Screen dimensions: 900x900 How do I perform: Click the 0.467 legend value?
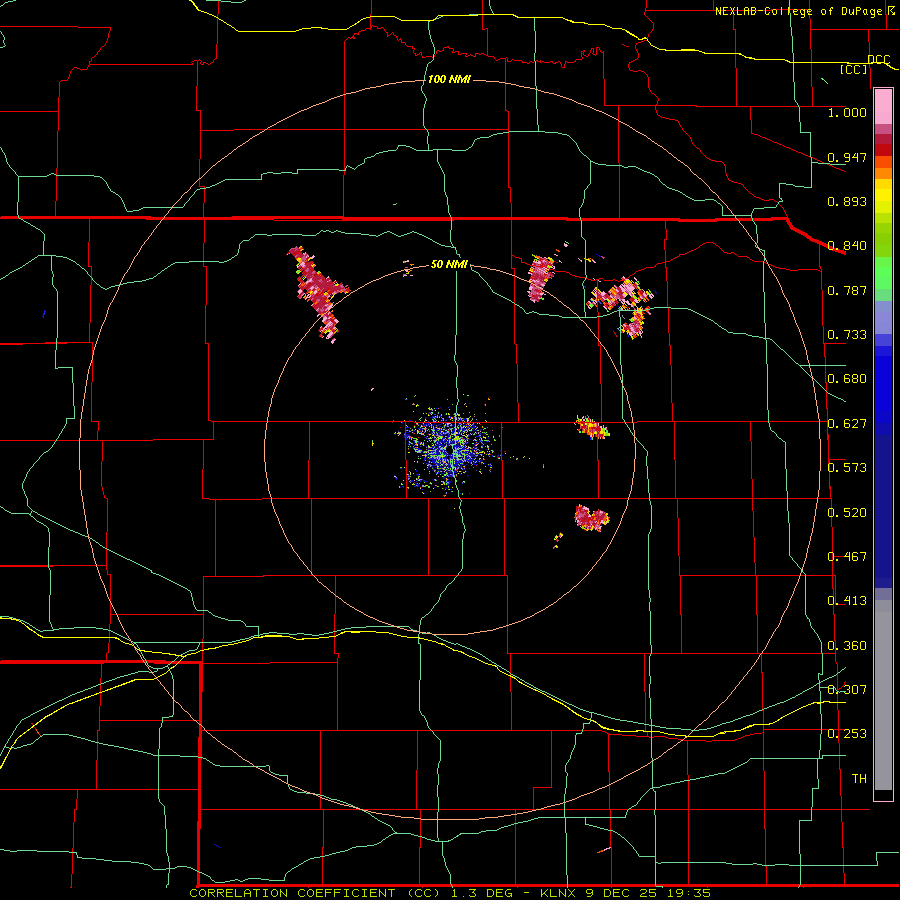(847, 557)
